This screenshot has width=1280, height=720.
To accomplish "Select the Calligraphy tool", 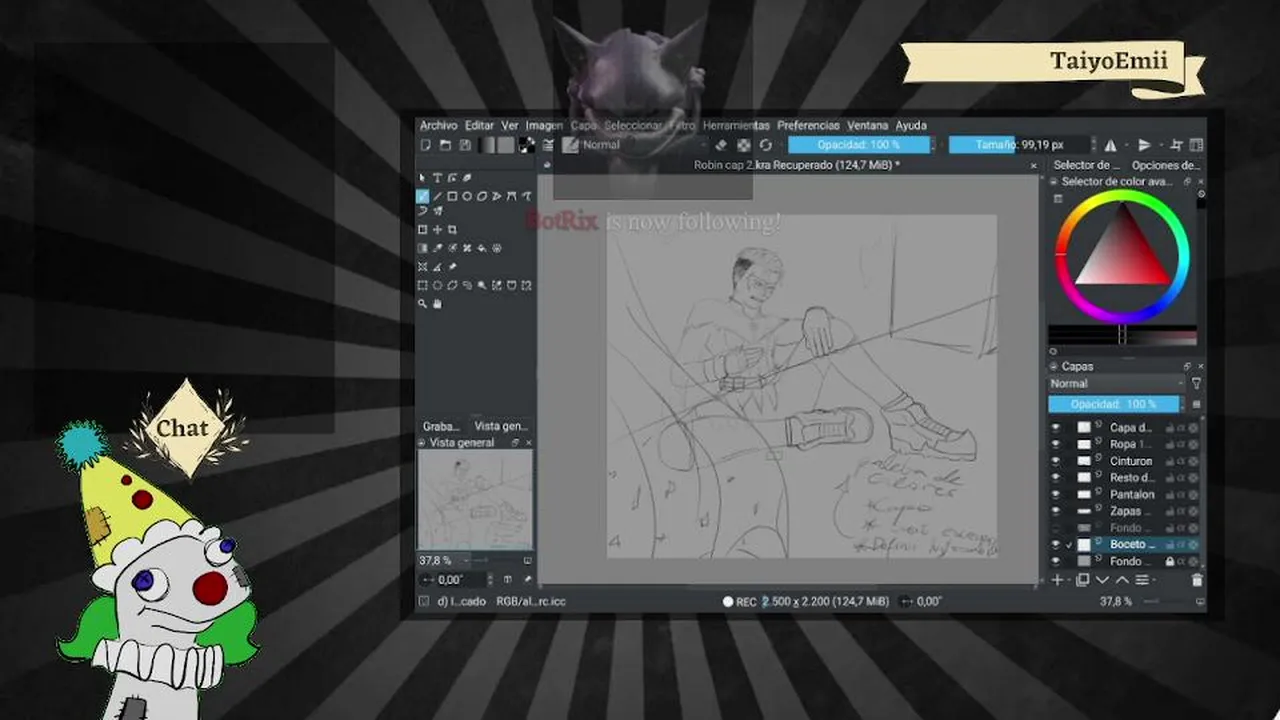I will click(467, 178).
